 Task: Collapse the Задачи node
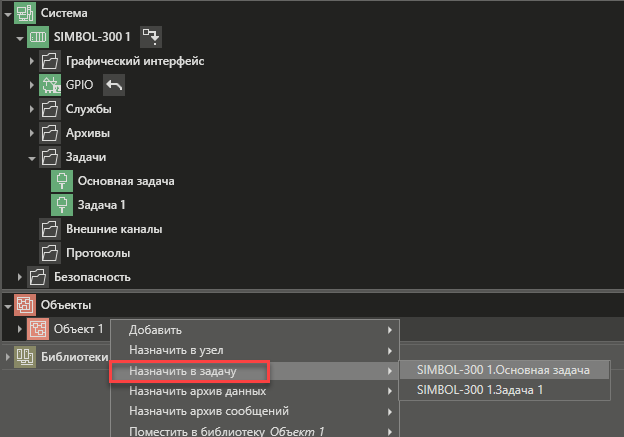32,158
